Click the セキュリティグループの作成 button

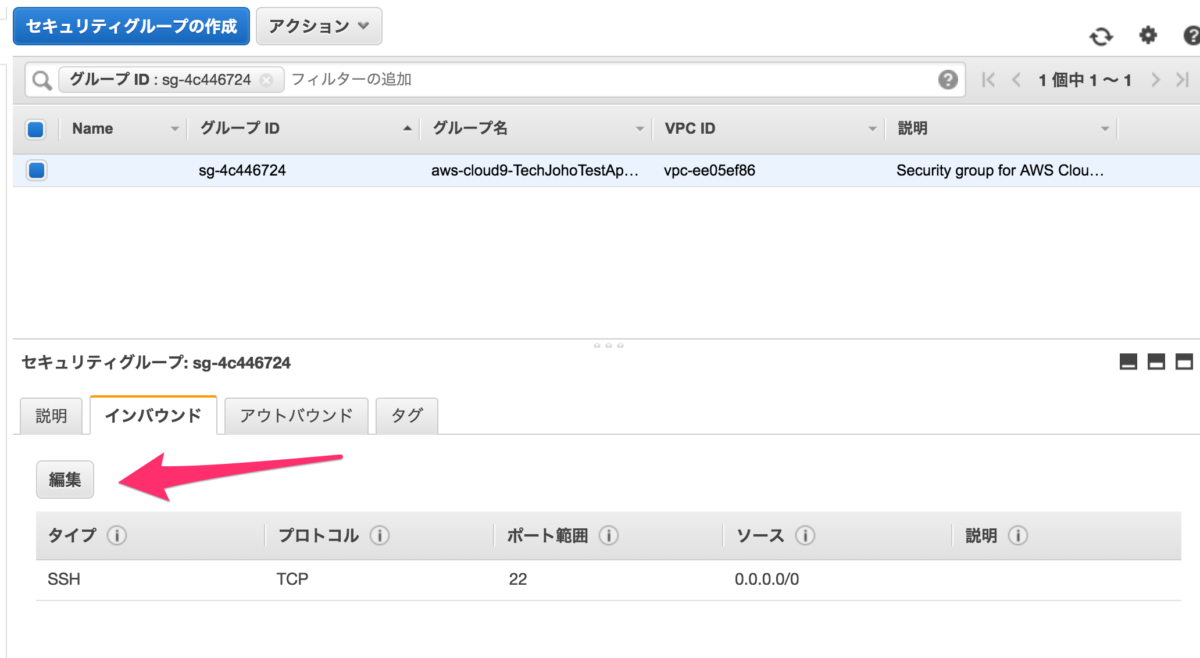(x=130, y=26)
